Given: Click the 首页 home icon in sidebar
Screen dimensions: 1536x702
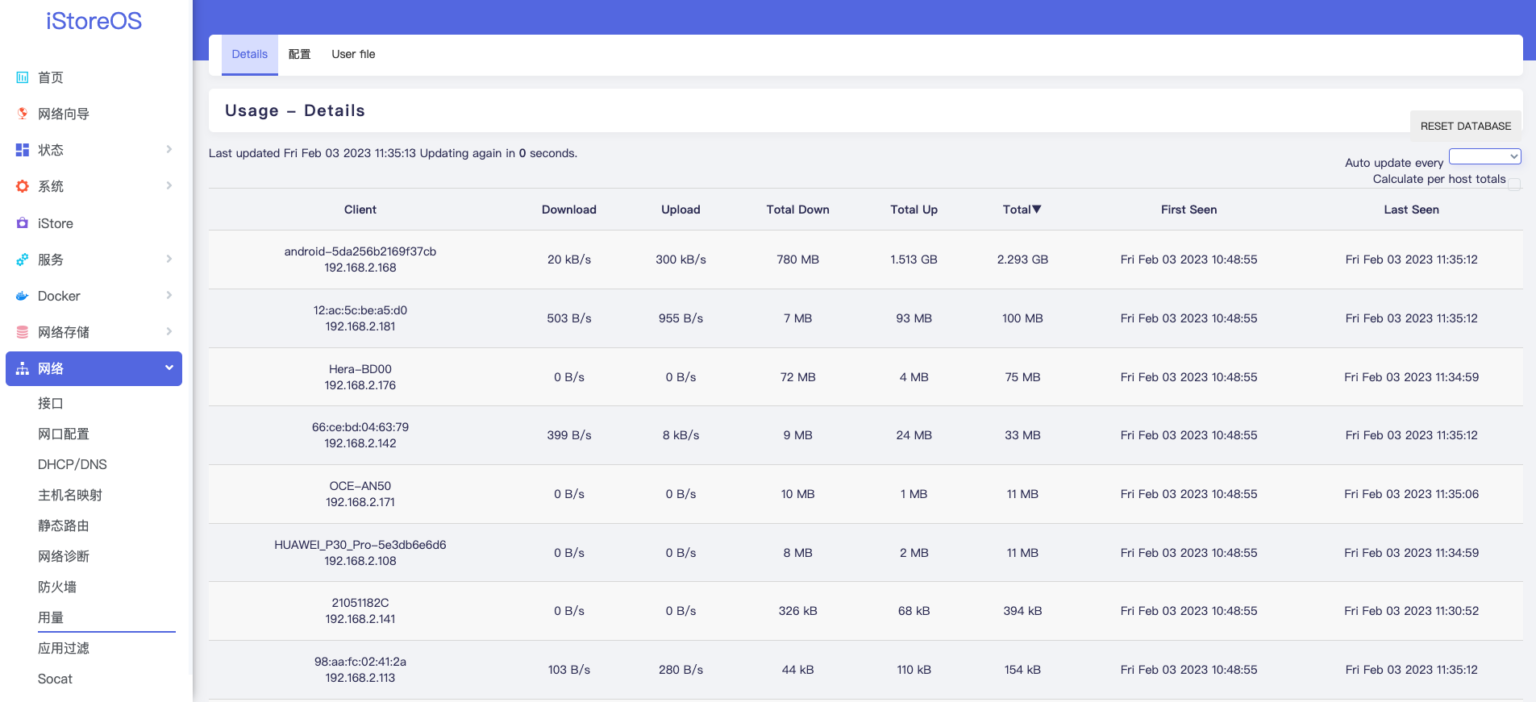Looking at the screenshot, I should [22, 78].
